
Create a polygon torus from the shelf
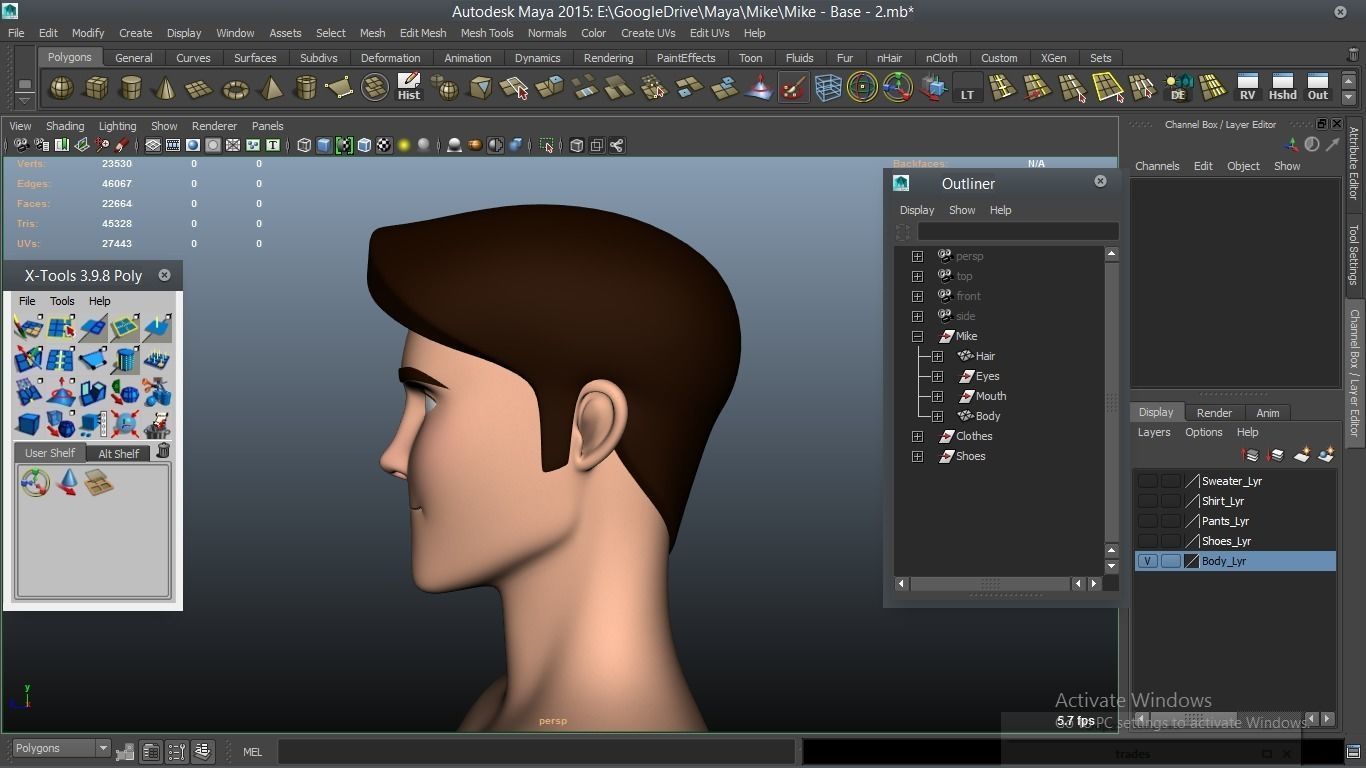click(x=235, y=88)
